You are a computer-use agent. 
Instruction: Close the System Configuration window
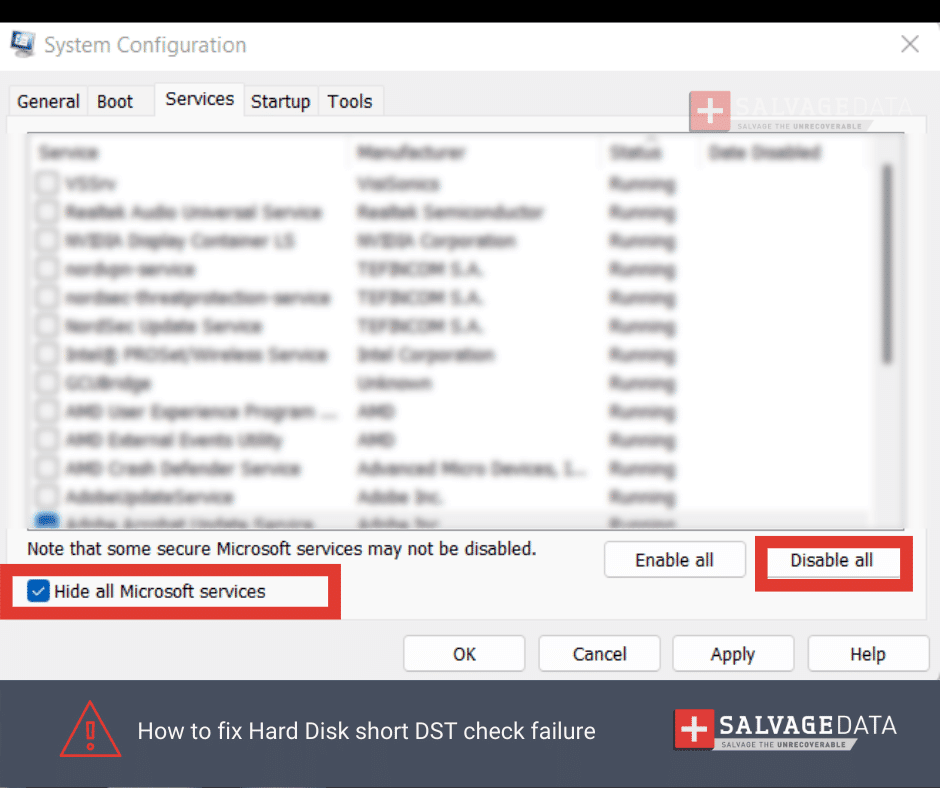[909, 44]
